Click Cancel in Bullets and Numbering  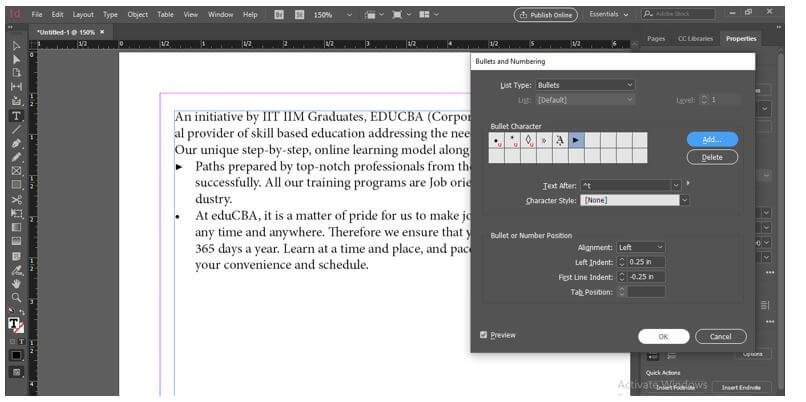point(720,337)
